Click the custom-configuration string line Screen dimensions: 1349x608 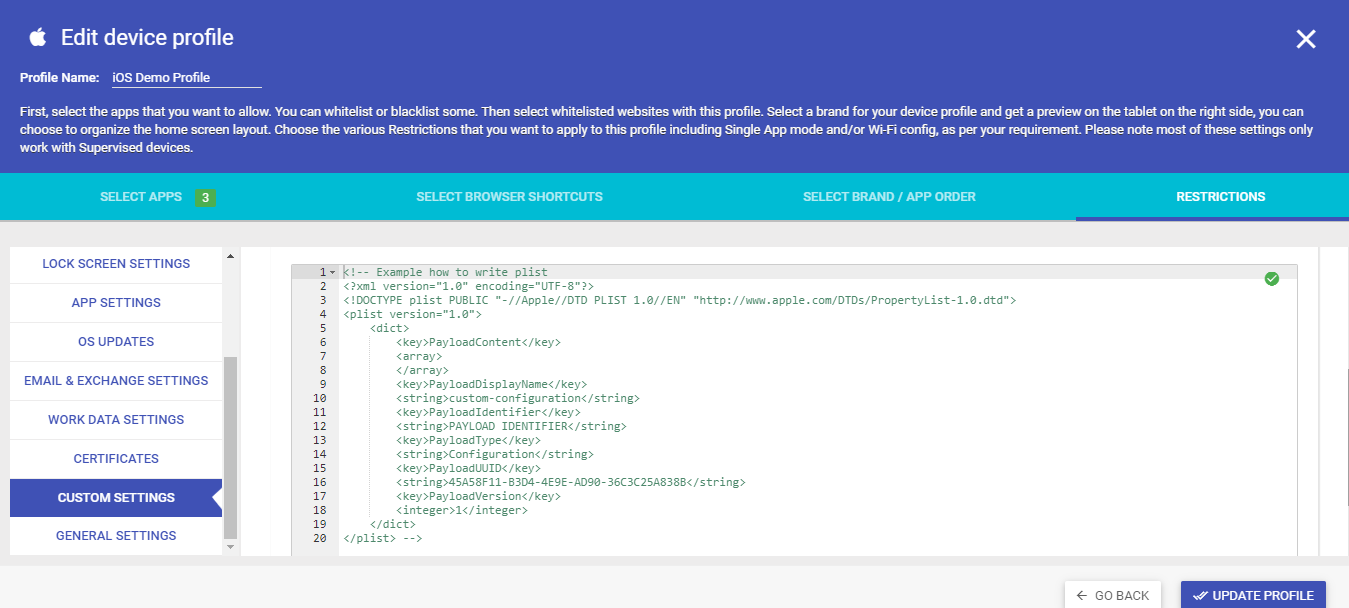(x=518, y=398)
